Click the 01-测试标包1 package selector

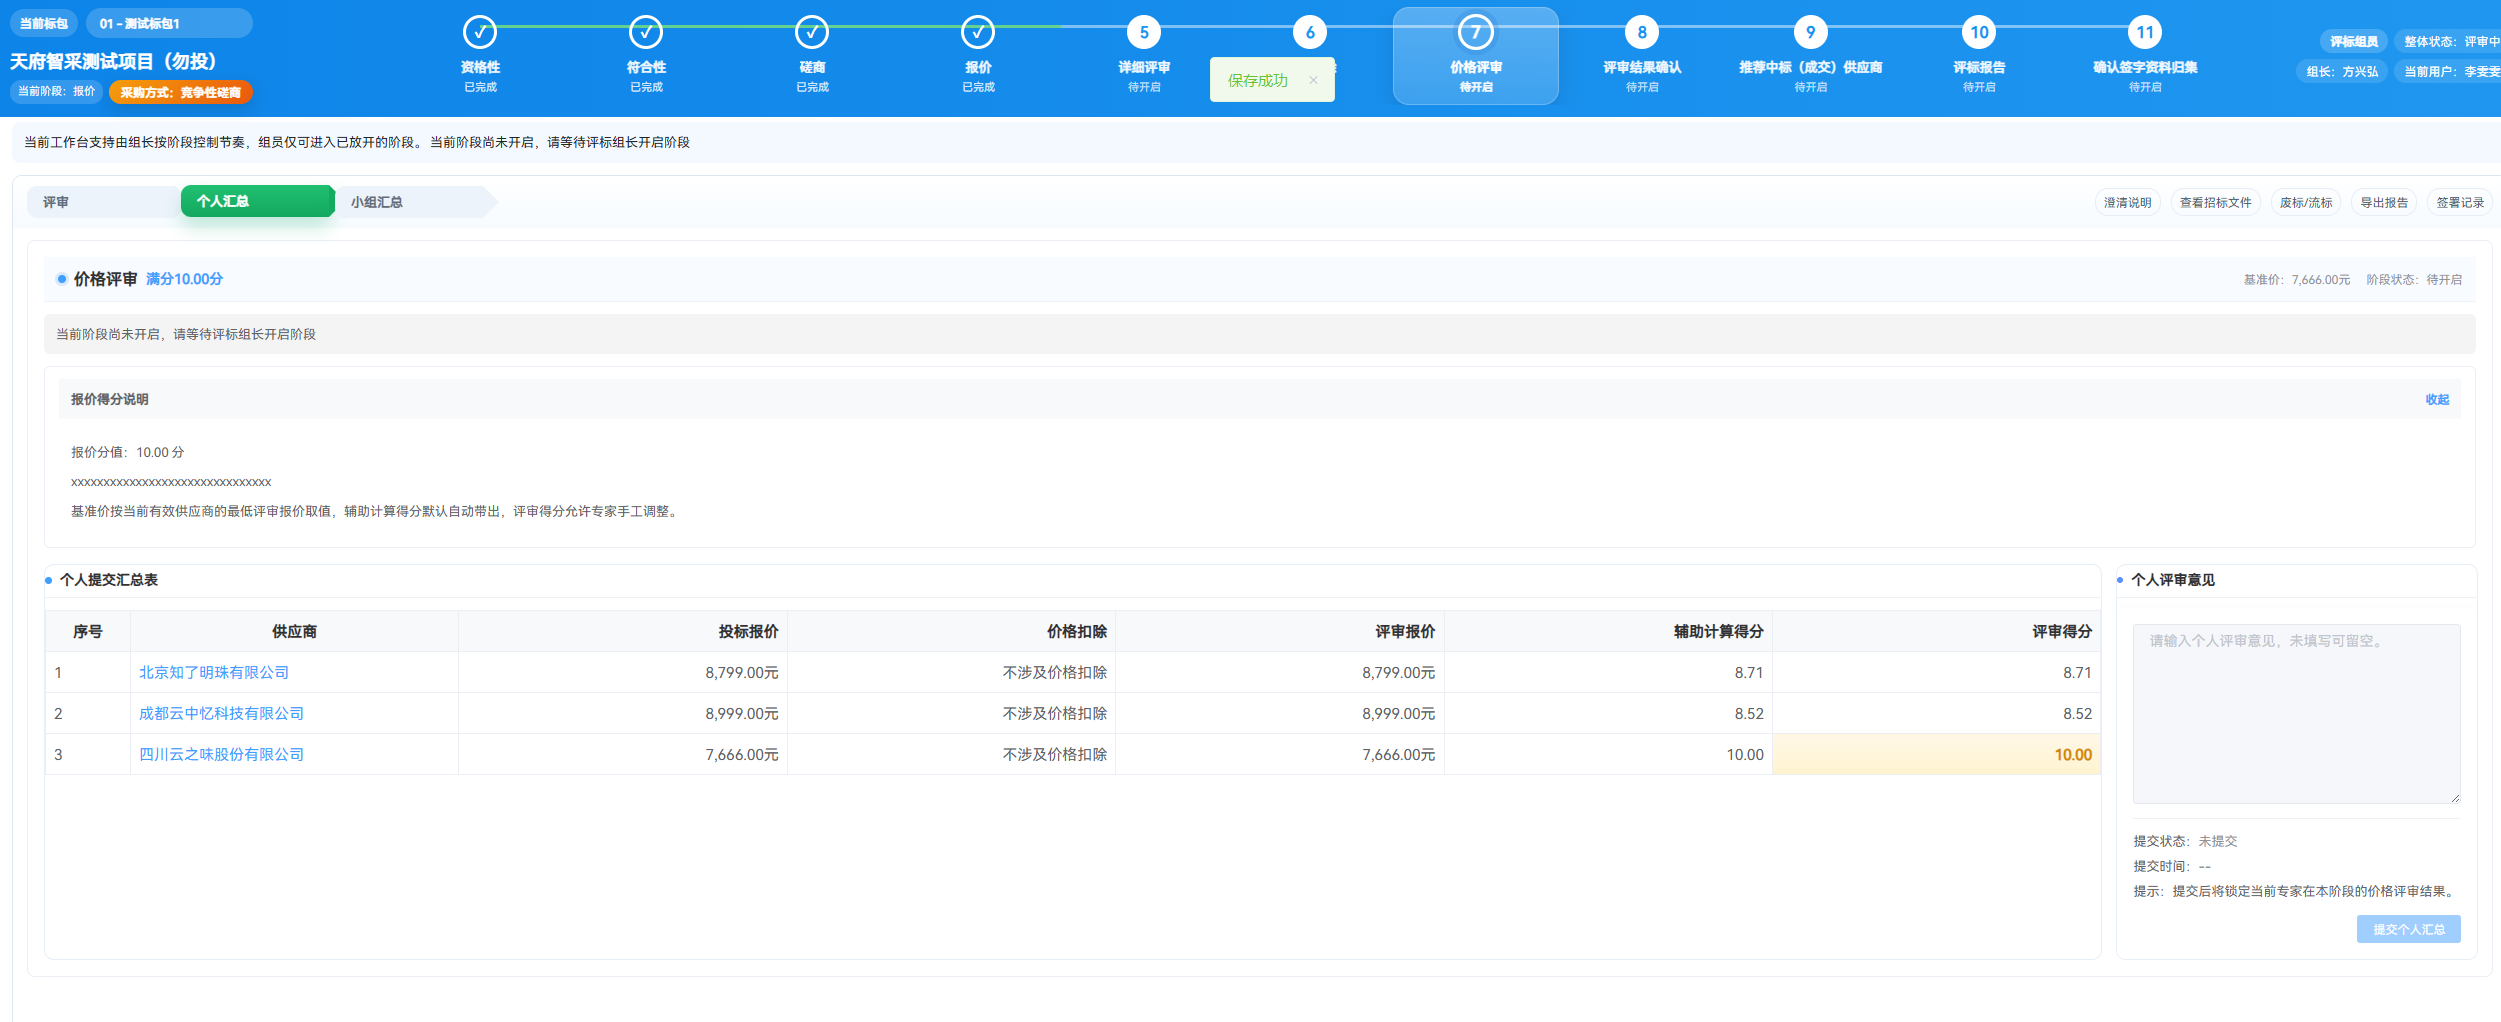point(169,23)
